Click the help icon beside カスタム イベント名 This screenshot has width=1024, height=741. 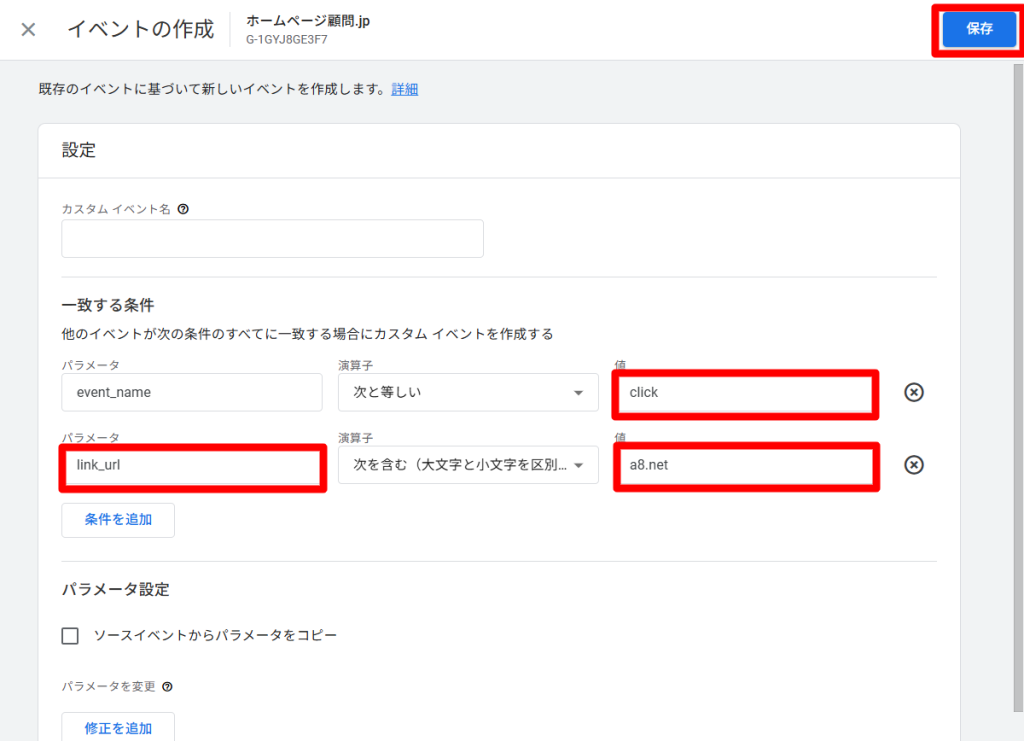[x=183, y=210]
